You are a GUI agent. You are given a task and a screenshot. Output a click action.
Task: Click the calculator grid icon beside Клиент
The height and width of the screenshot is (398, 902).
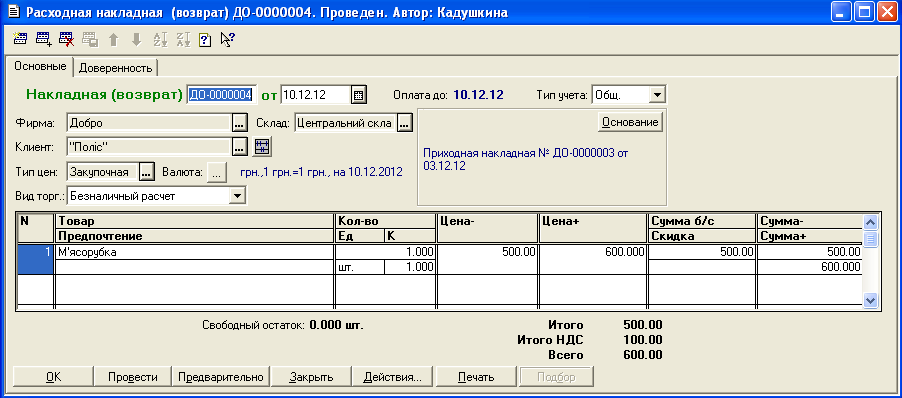point(262,146)
